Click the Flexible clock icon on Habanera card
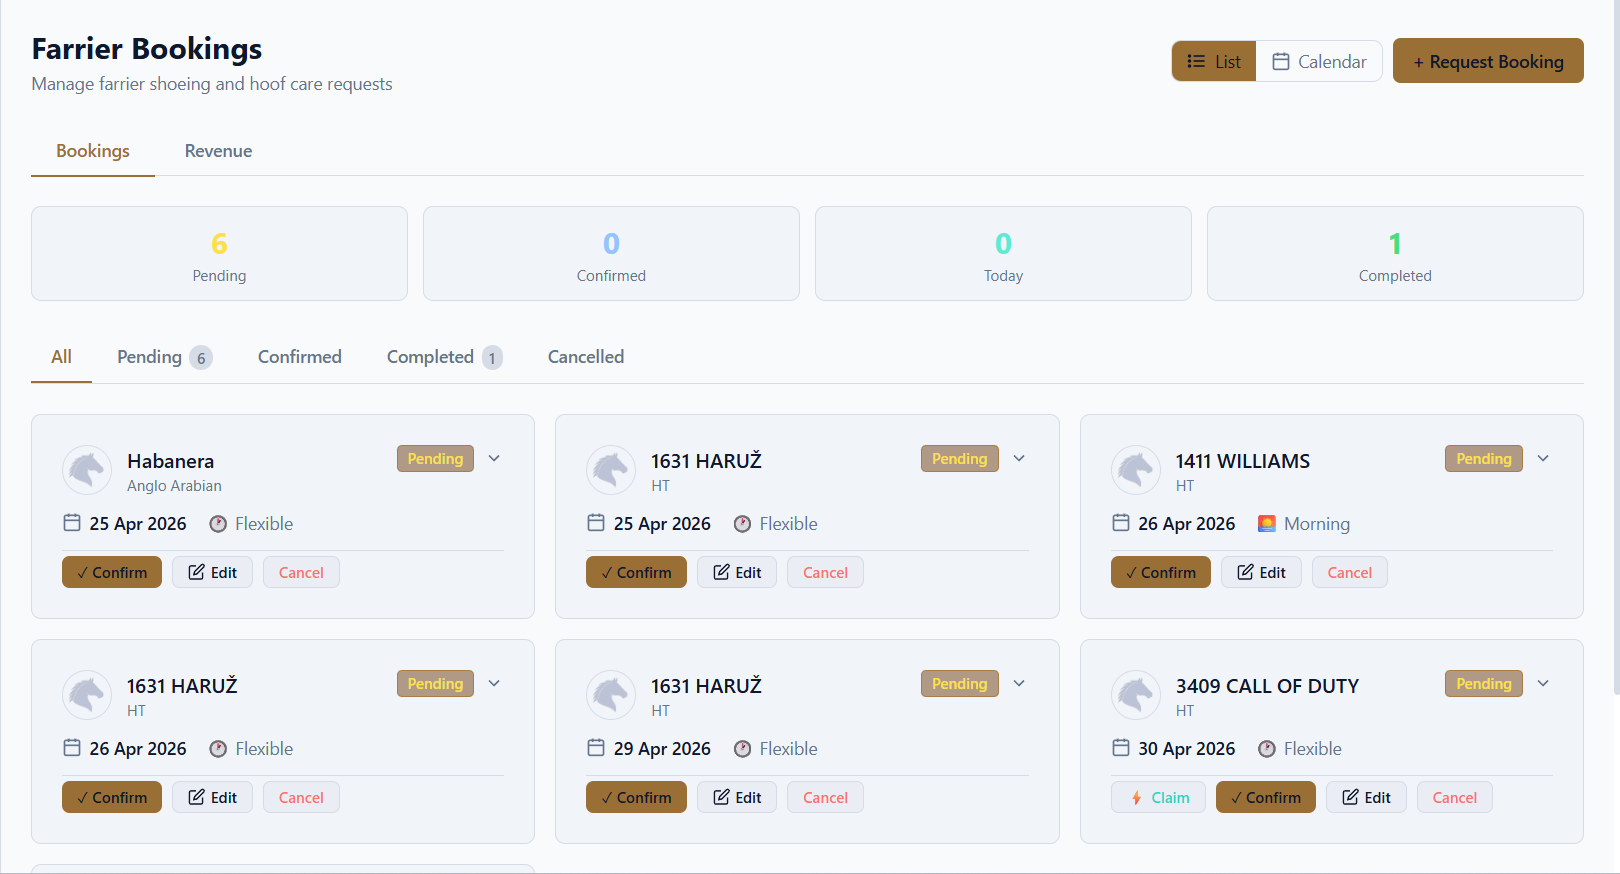The image size is (1620, 874). coord(218,524)
